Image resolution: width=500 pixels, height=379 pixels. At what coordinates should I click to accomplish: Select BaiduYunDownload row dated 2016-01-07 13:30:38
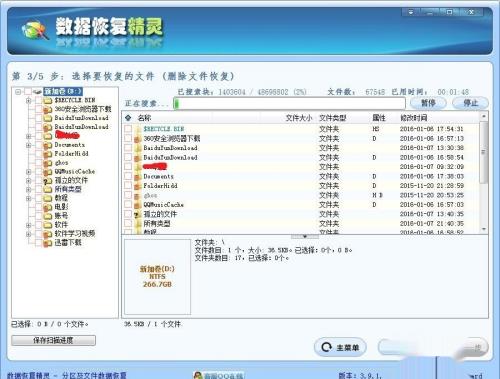(301, 148)
